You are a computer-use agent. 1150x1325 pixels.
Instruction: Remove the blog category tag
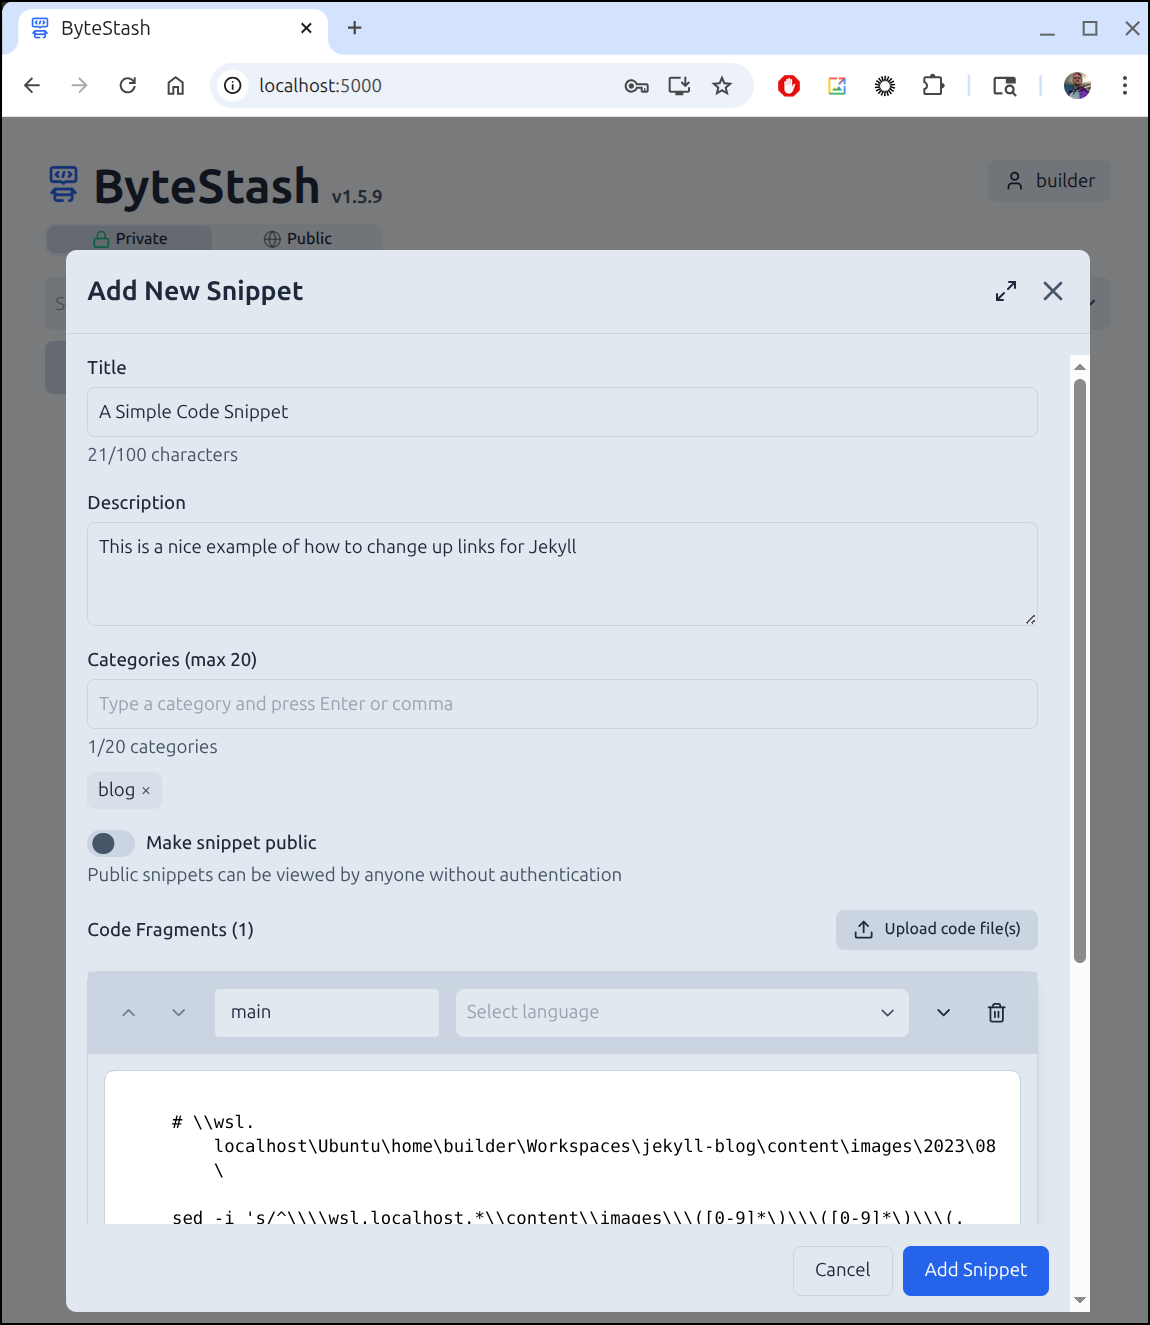click(x=146, y=791)
